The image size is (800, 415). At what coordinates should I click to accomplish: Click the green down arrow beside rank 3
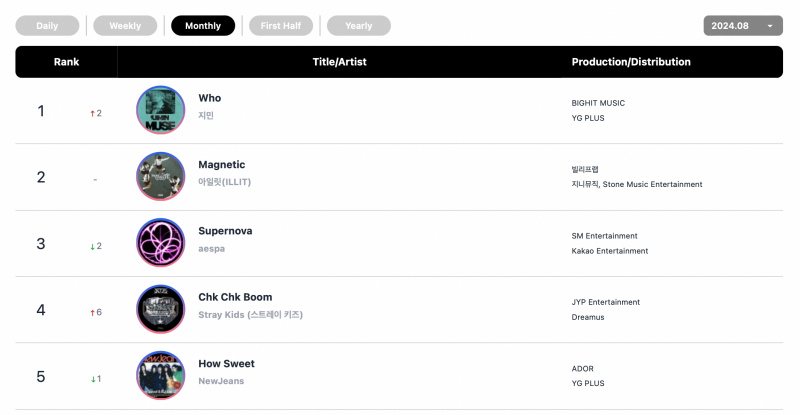coord(92,247)
